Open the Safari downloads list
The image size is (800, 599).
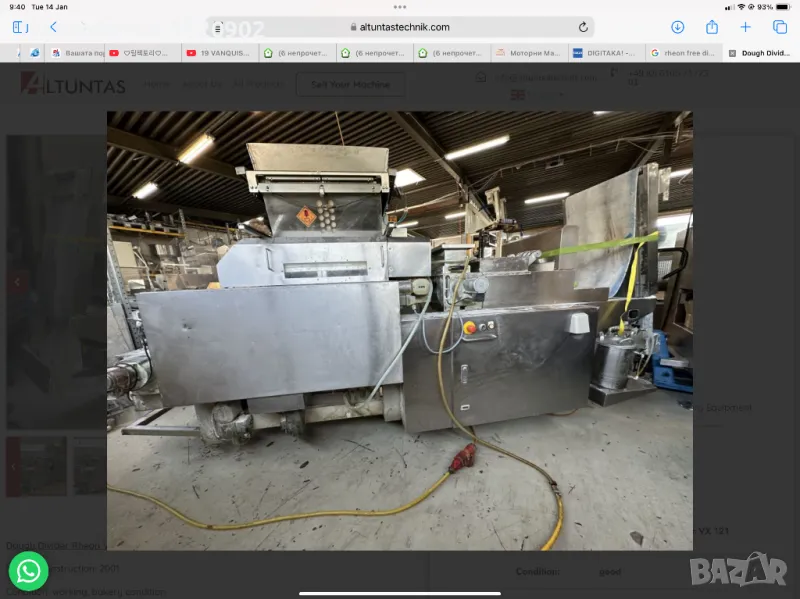pos(677,27)
